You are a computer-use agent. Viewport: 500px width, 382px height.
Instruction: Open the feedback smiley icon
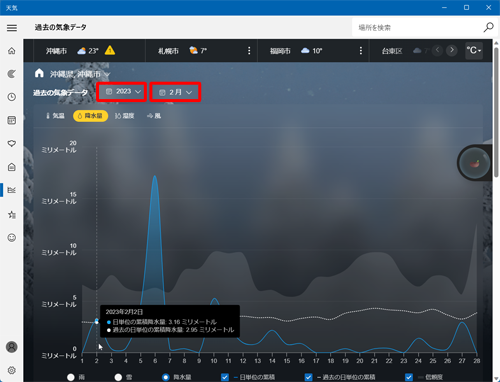click(12, 238)
